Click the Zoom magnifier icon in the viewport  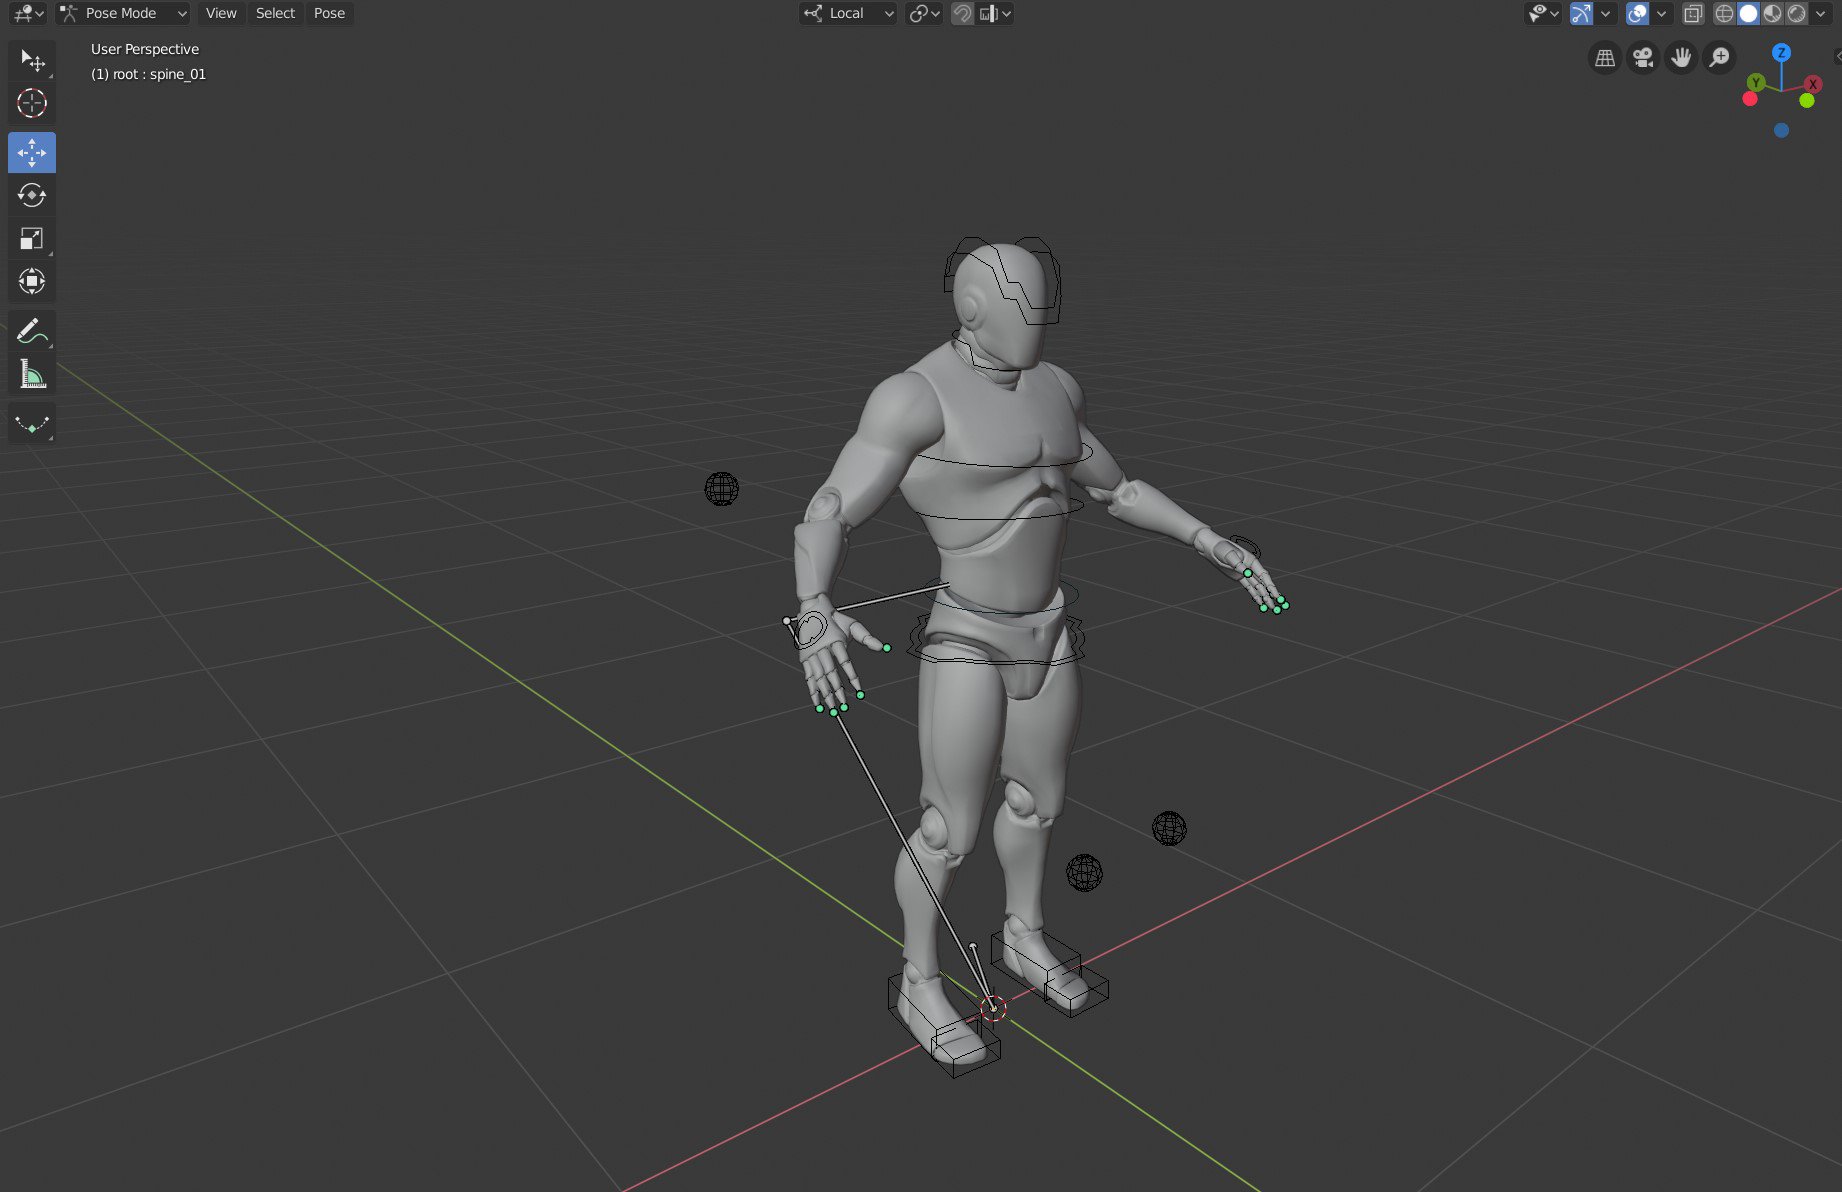point(1718,57)
